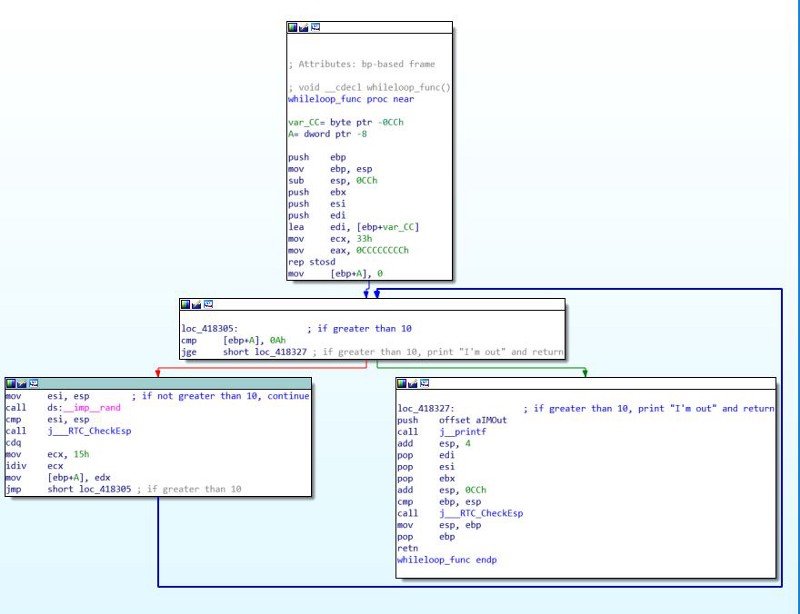Screen dimensions: 800x614
Task: Open node color icon on the cmp [ebp+A] node
Action: coord(185,305)
